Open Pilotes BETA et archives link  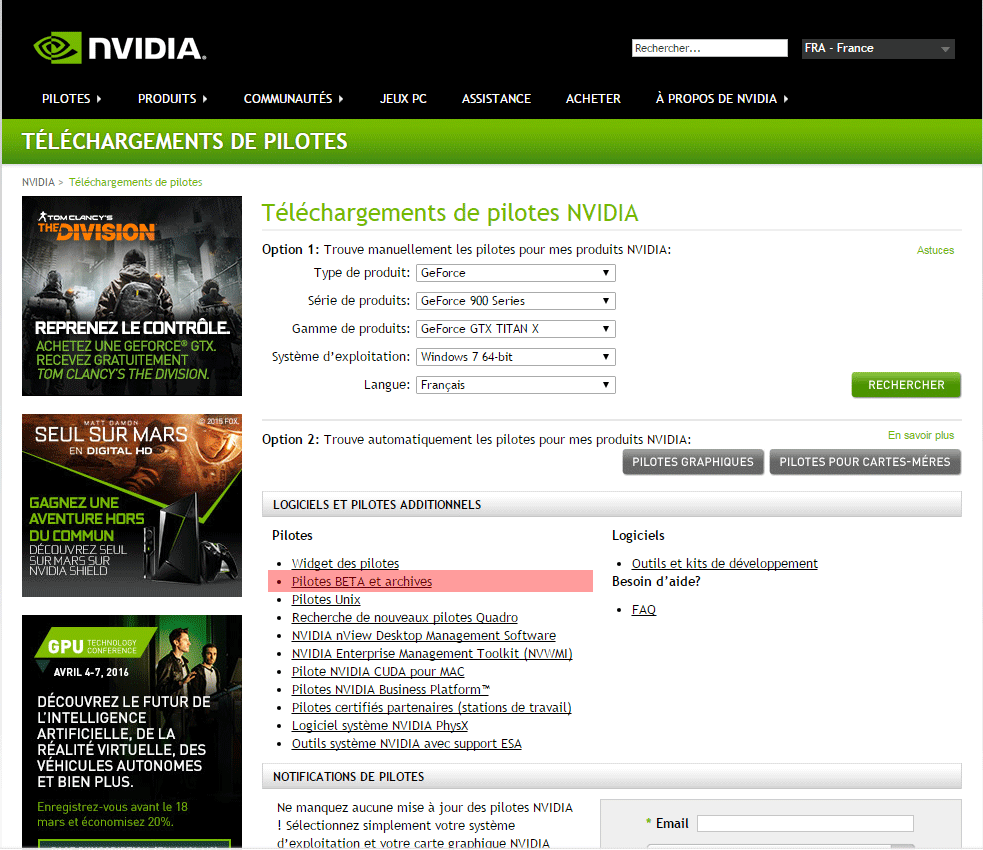pos(362,582)
